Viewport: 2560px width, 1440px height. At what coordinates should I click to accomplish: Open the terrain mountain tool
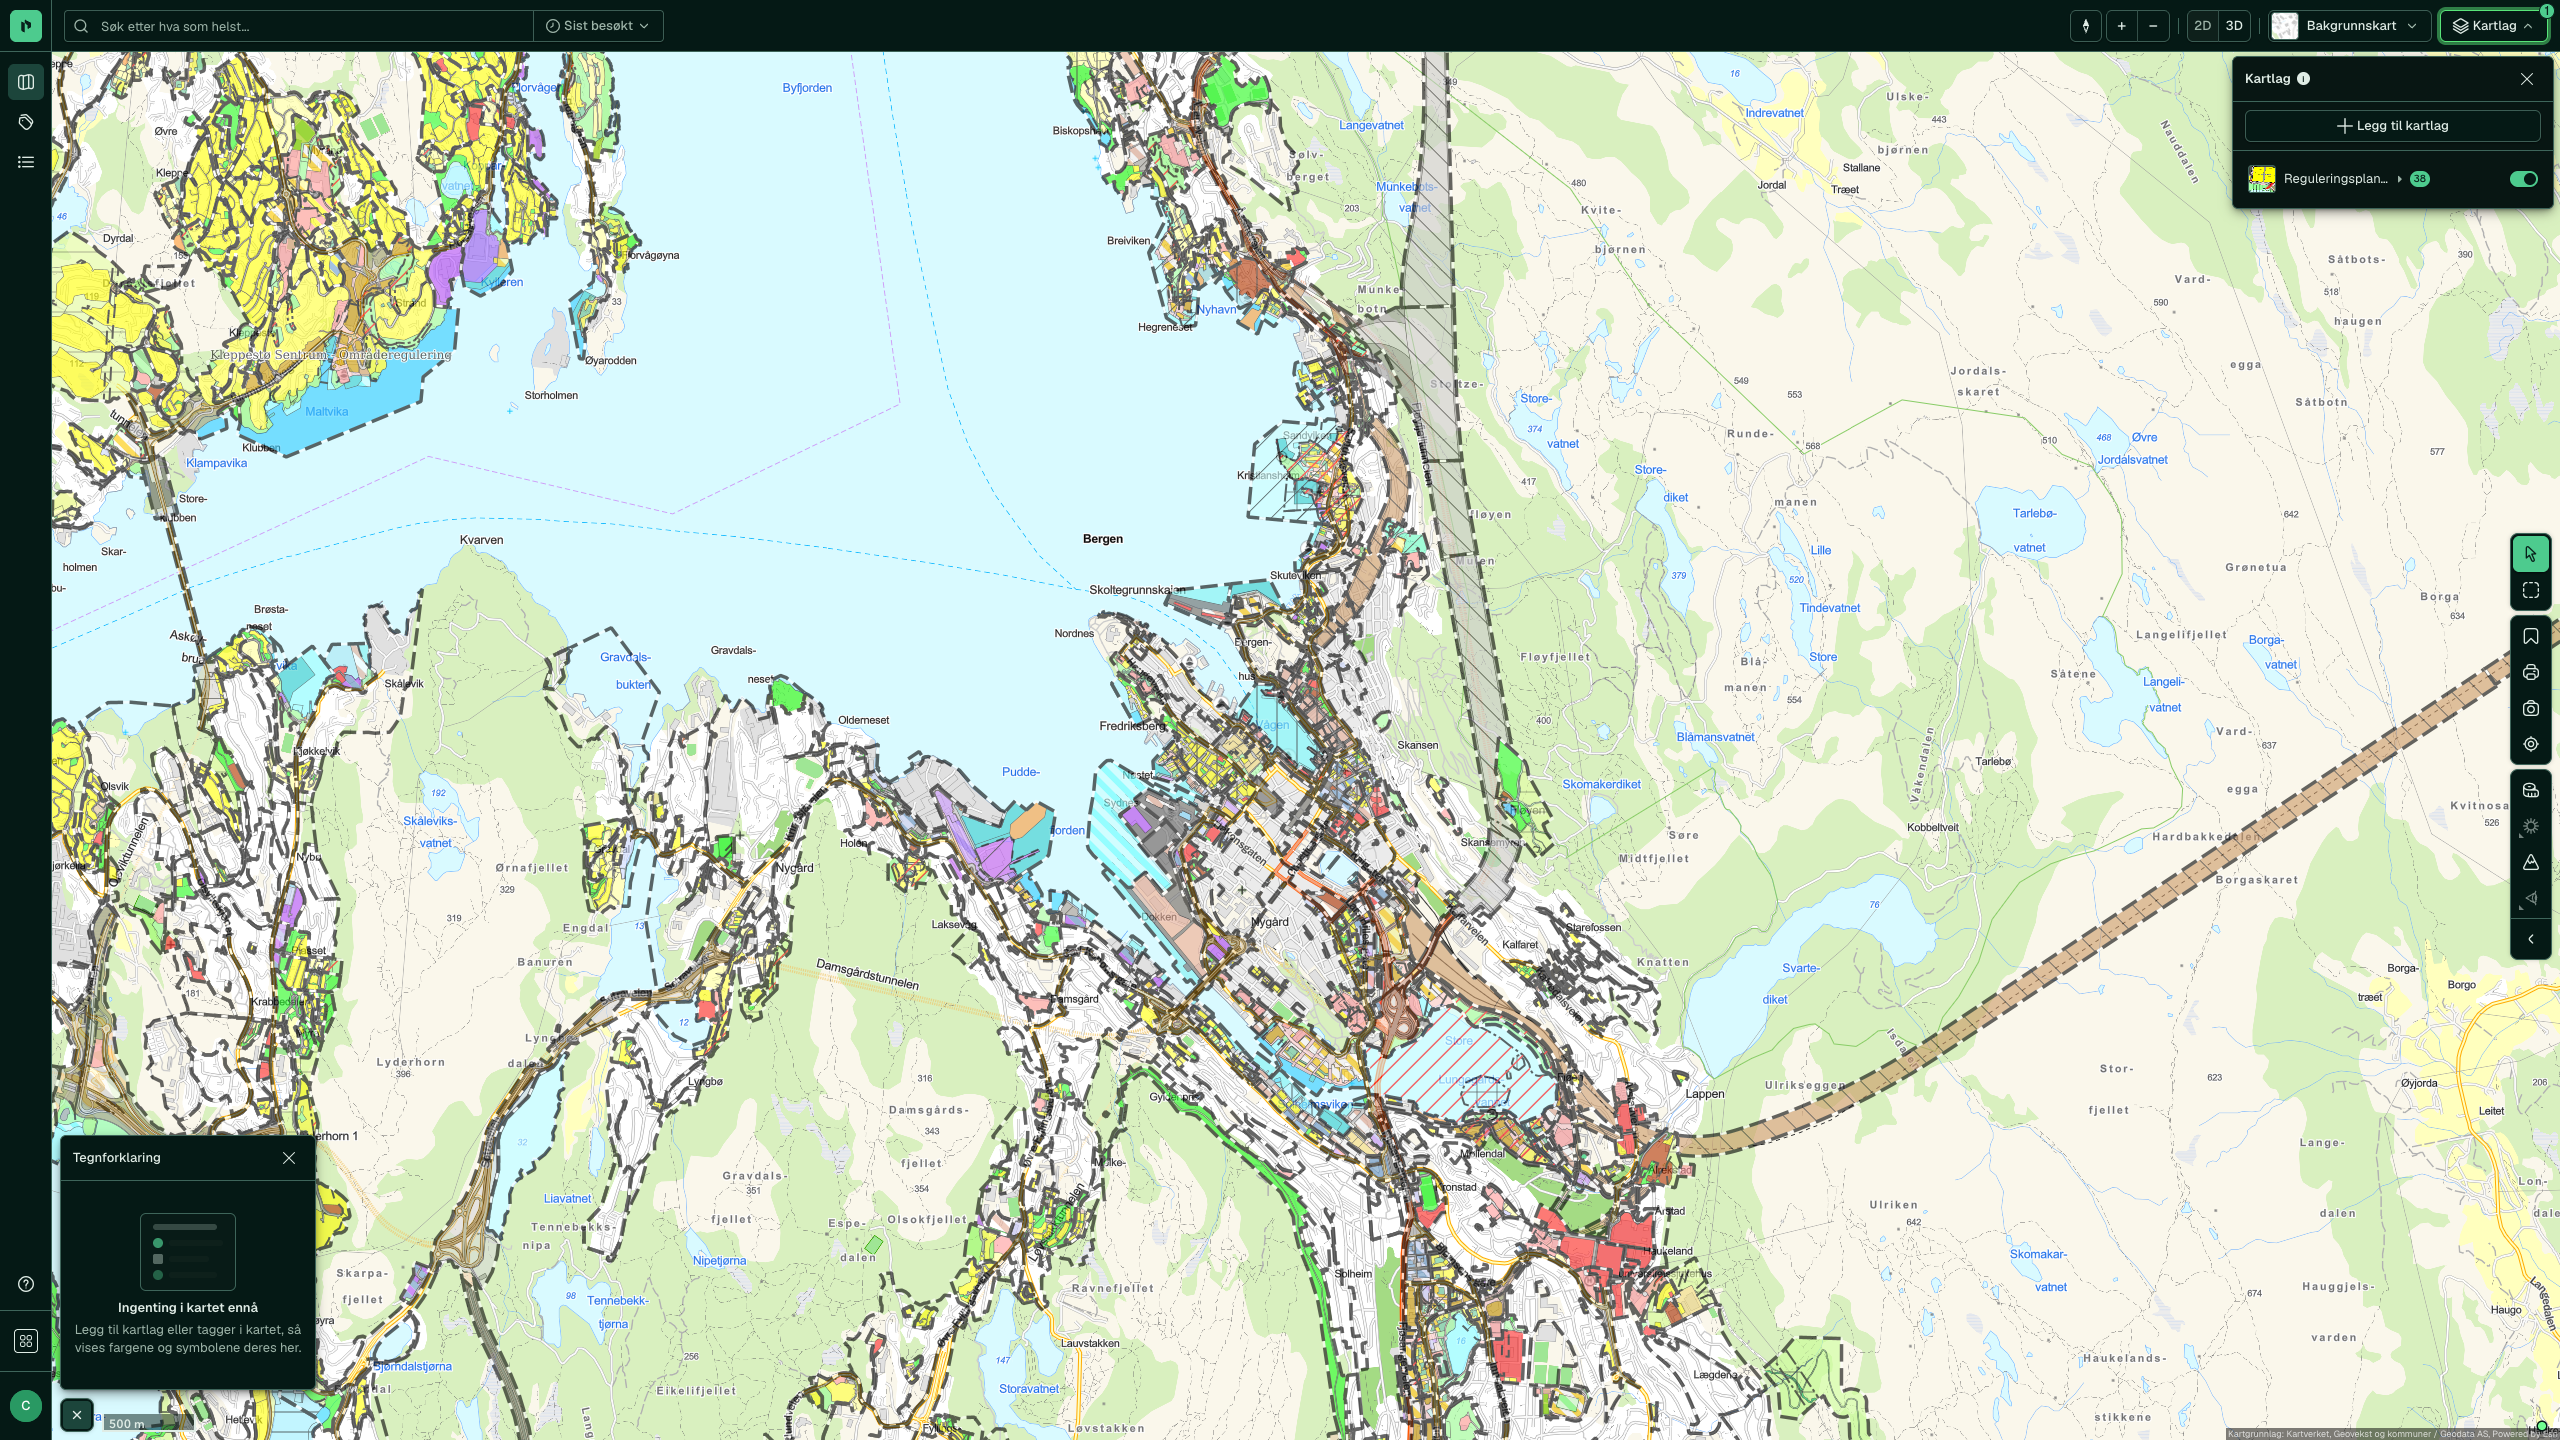click(2531, 863)
